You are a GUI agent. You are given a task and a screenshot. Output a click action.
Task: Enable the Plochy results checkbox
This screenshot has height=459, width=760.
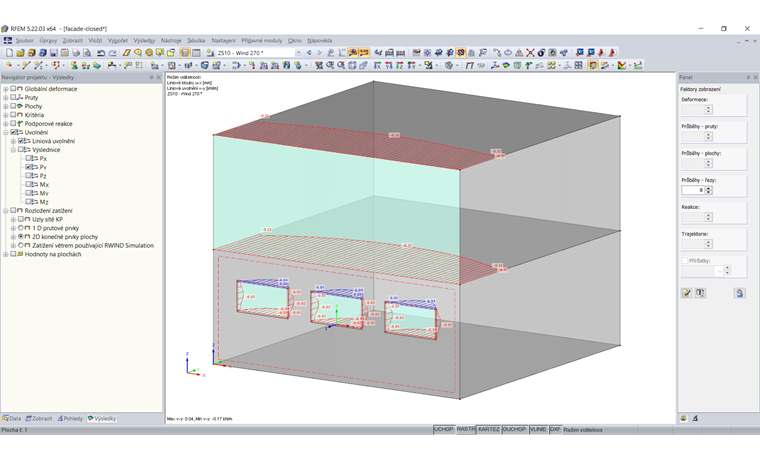[13, 106]
